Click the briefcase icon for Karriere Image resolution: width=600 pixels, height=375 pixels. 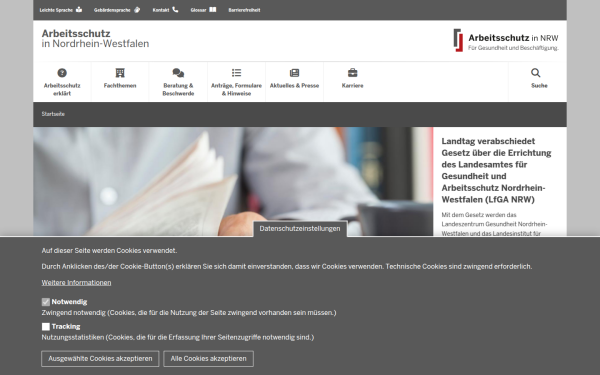(x=352, y=73)
